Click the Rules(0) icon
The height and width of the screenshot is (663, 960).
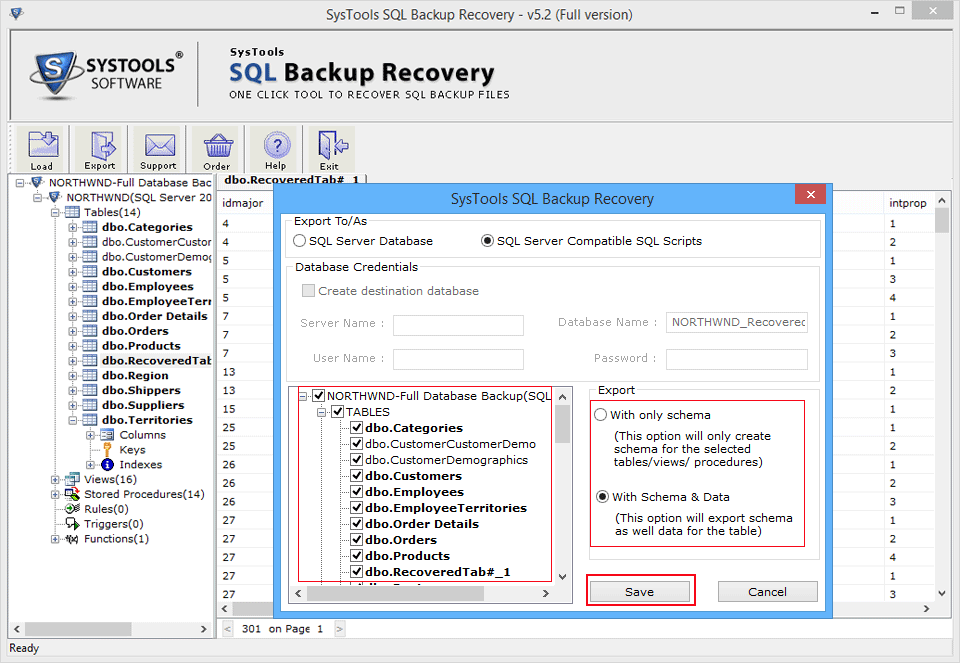pos(72,509)
